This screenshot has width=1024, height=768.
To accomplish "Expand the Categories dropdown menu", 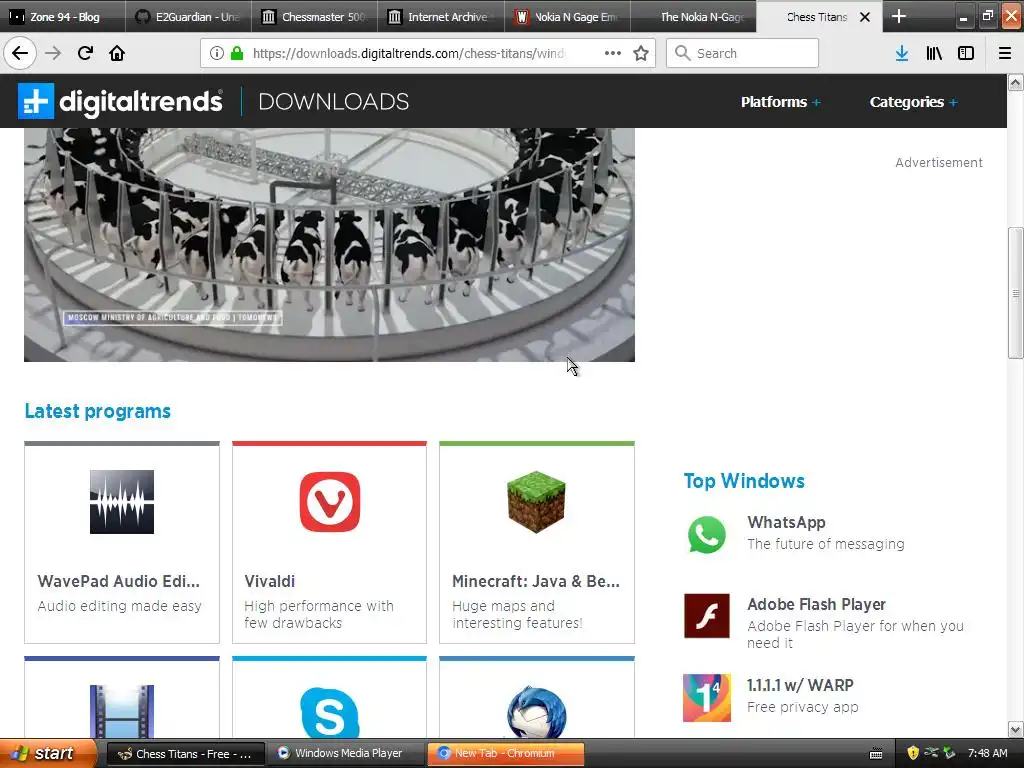I will point(913,102).
